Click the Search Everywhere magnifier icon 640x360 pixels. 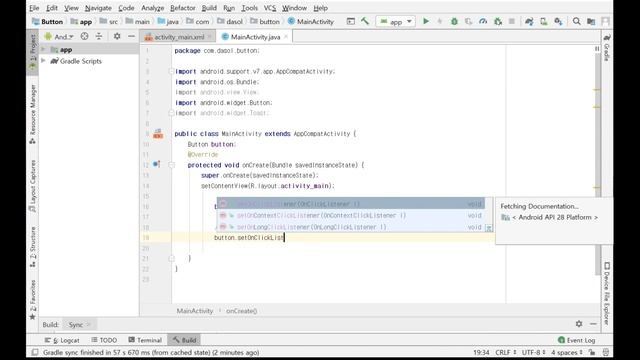(576, 21)
